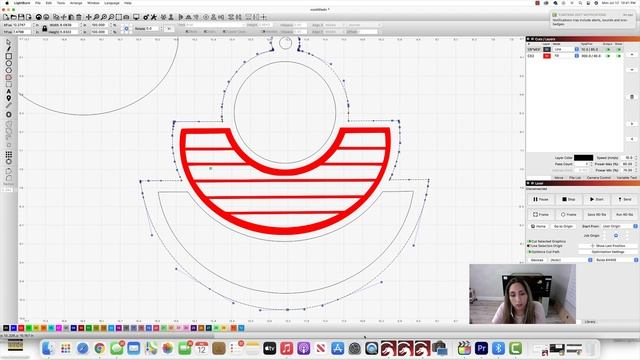Select the Pan/Drag view tool
The image size is (640, 360).
pos(89,17)
